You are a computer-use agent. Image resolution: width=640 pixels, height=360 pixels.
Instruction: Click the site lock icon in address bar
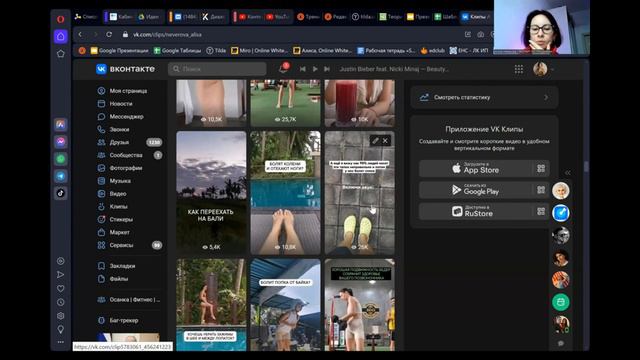coord(125,35)
